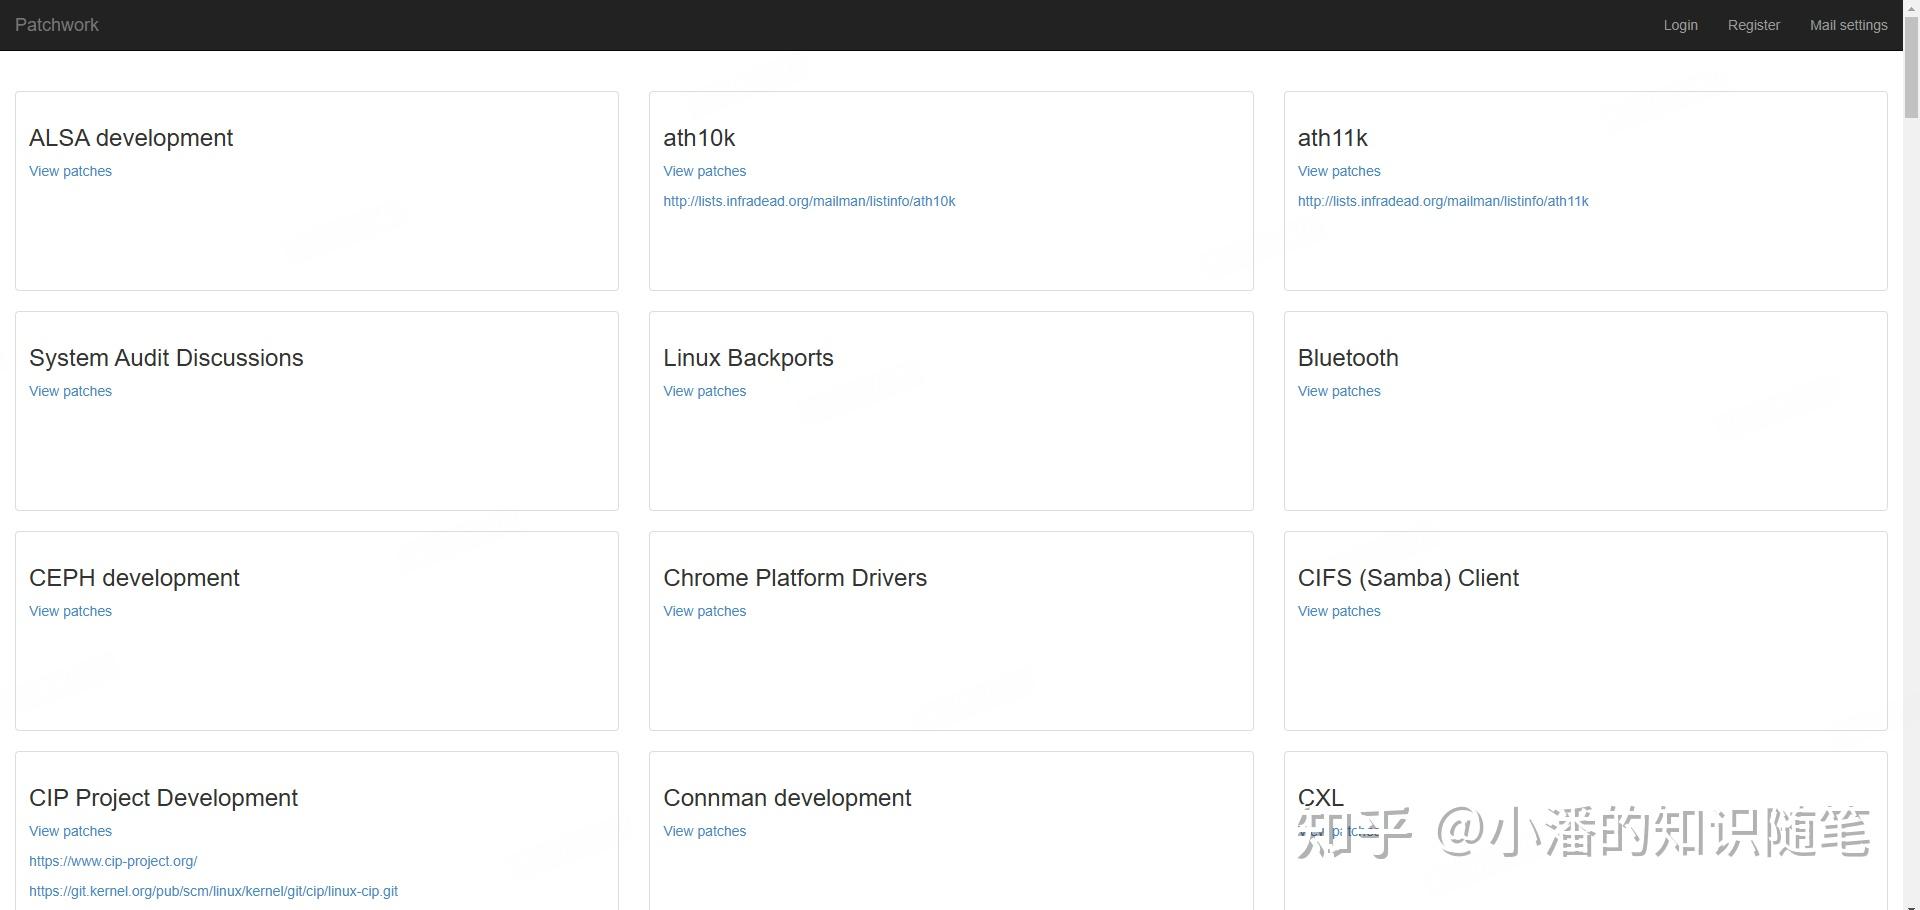The image size is (1920, 910).
Task: View patches for System Audit Discussions
Action: (70, 391)
